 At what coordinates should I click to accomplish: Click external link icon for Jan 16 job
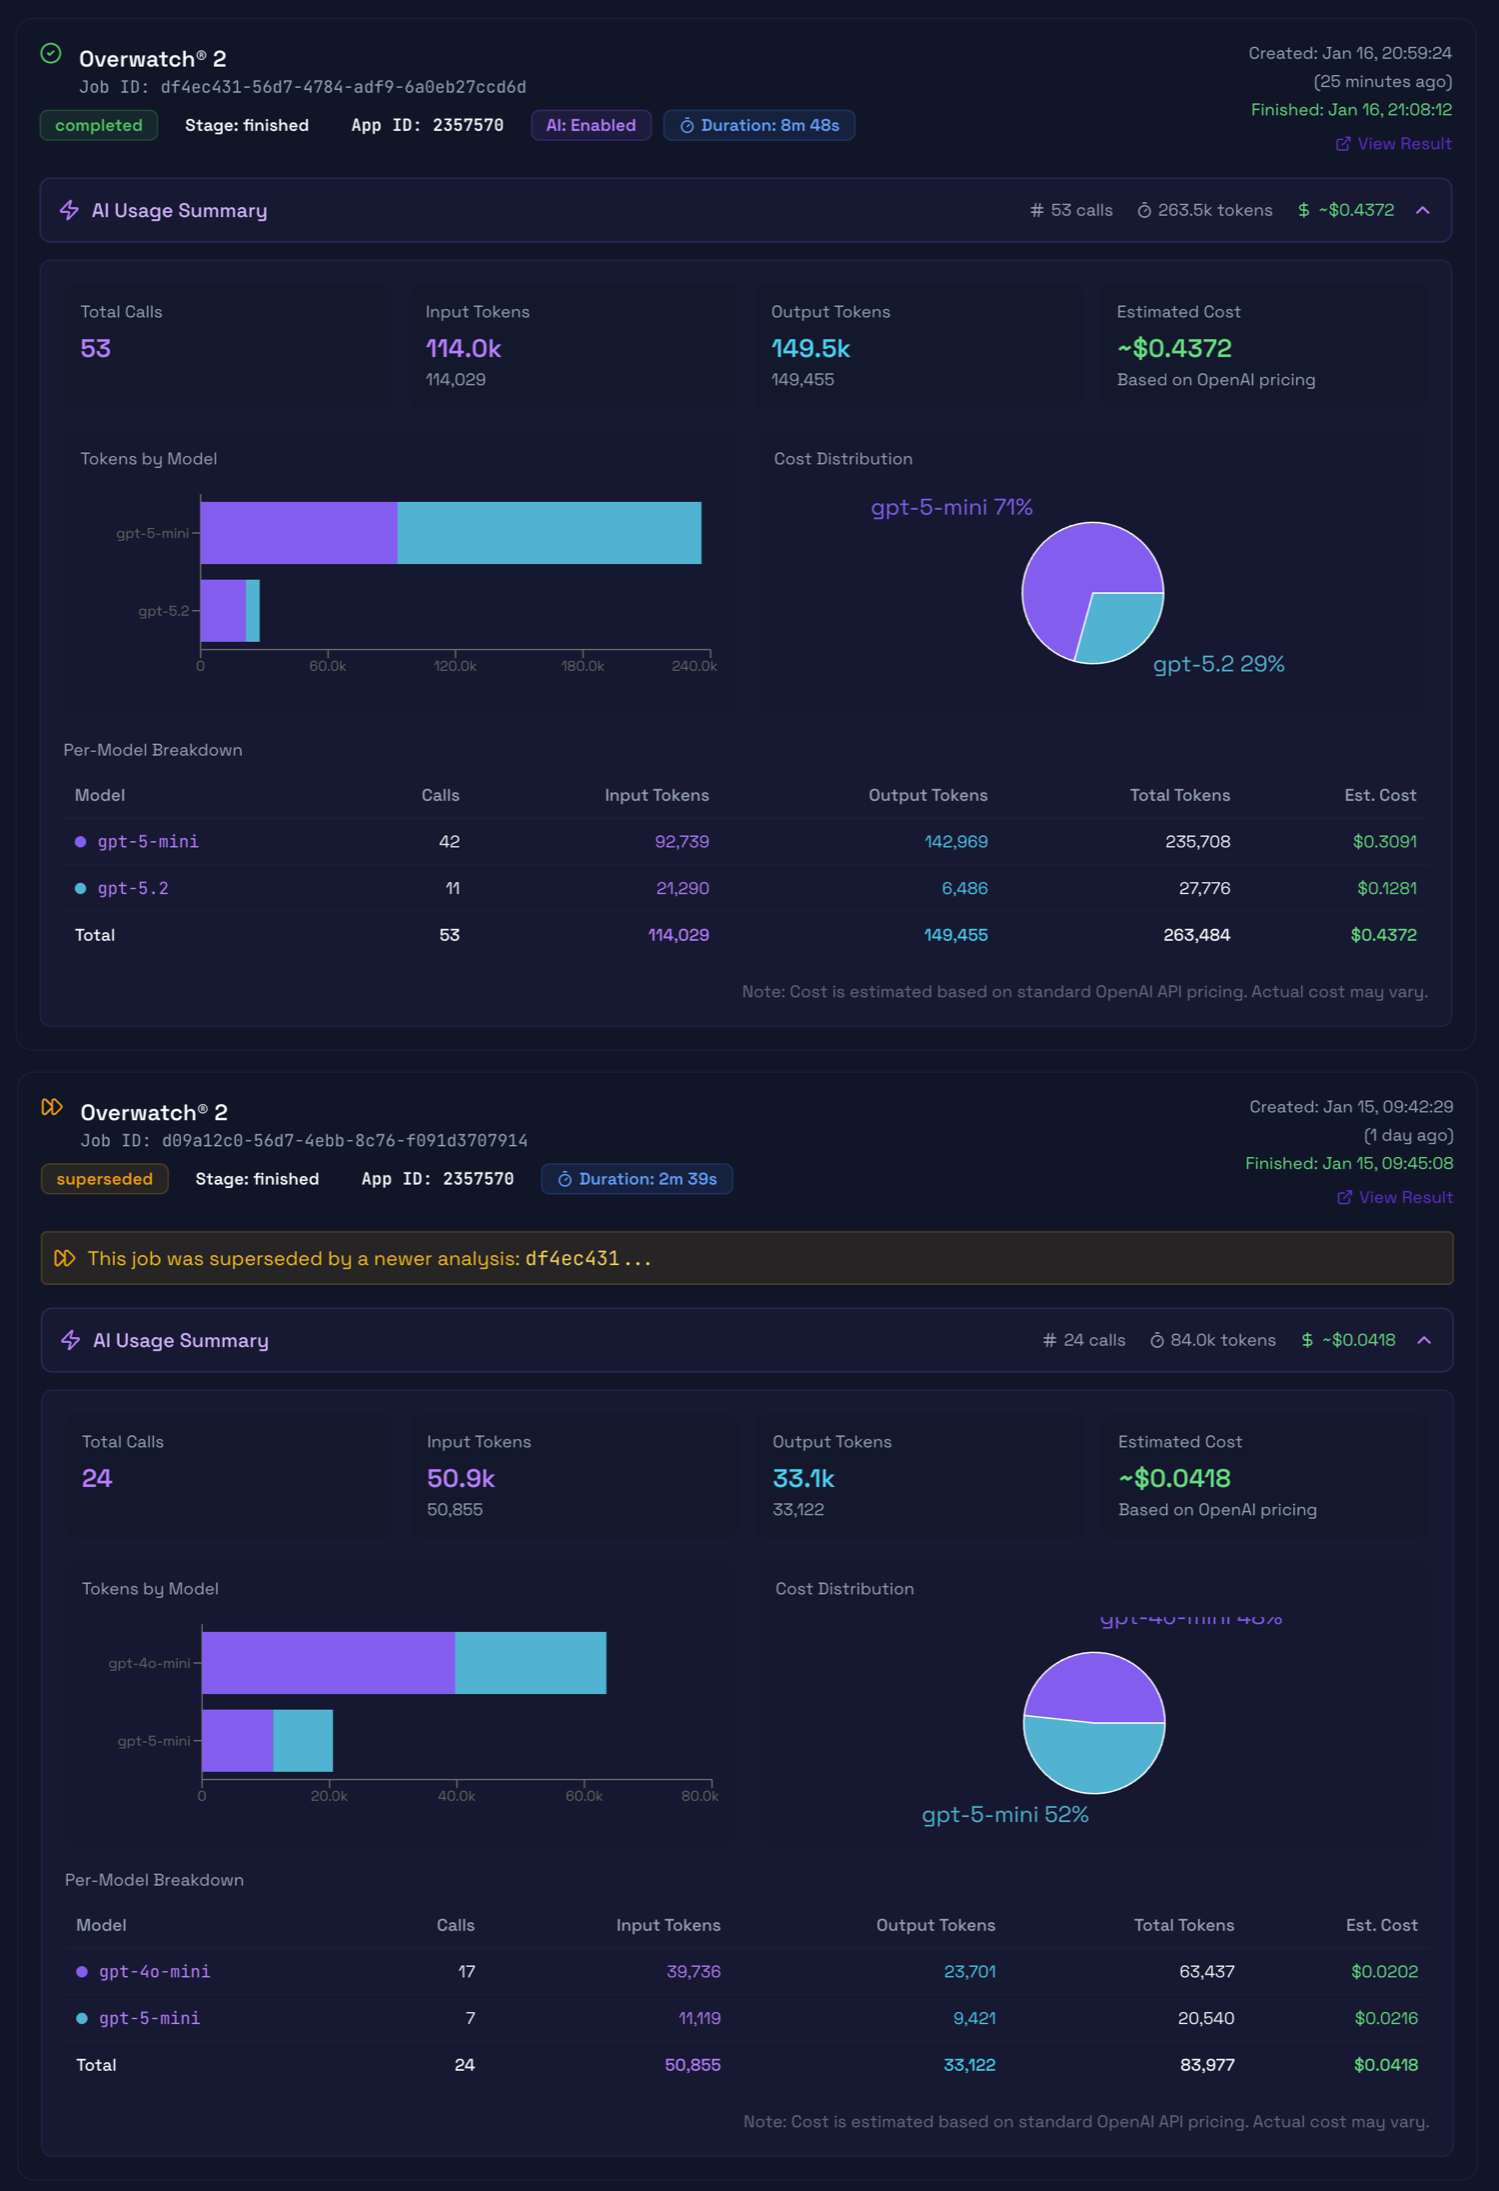[x=1343, y=144]
